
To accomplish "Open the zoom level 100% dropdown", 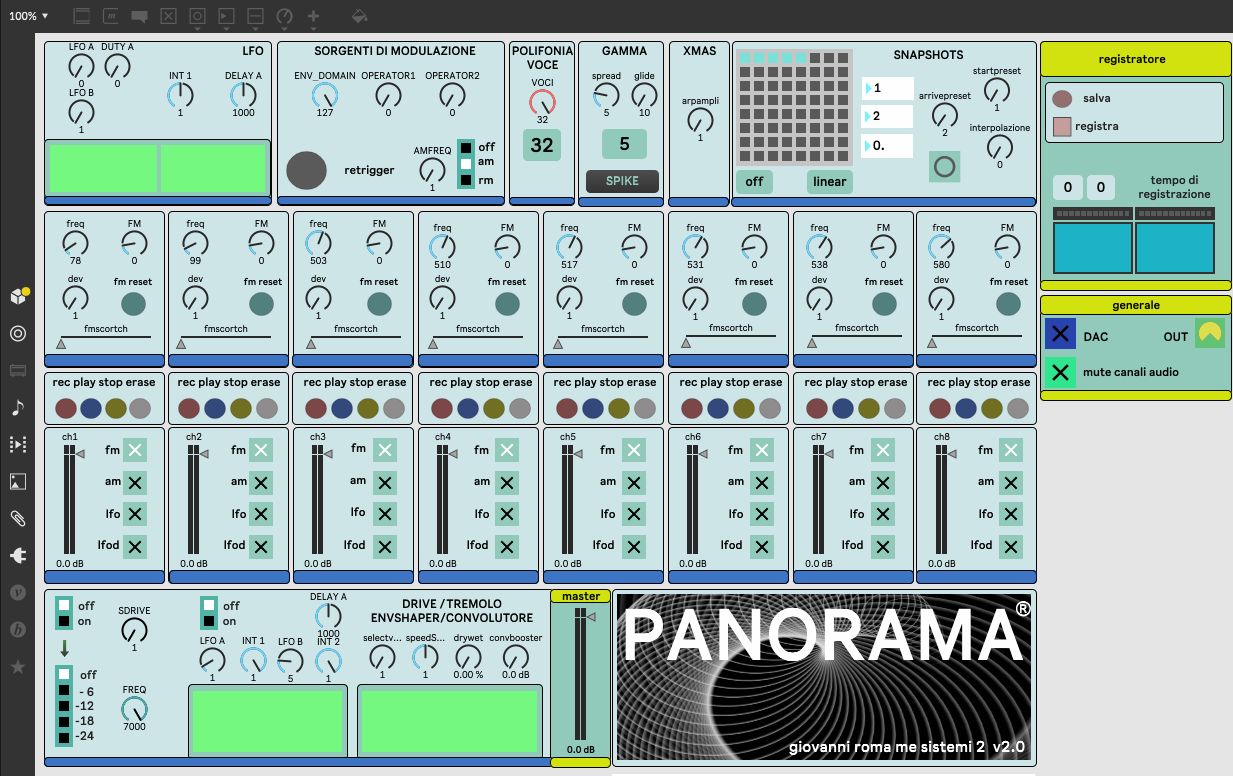I will point(29,16).
